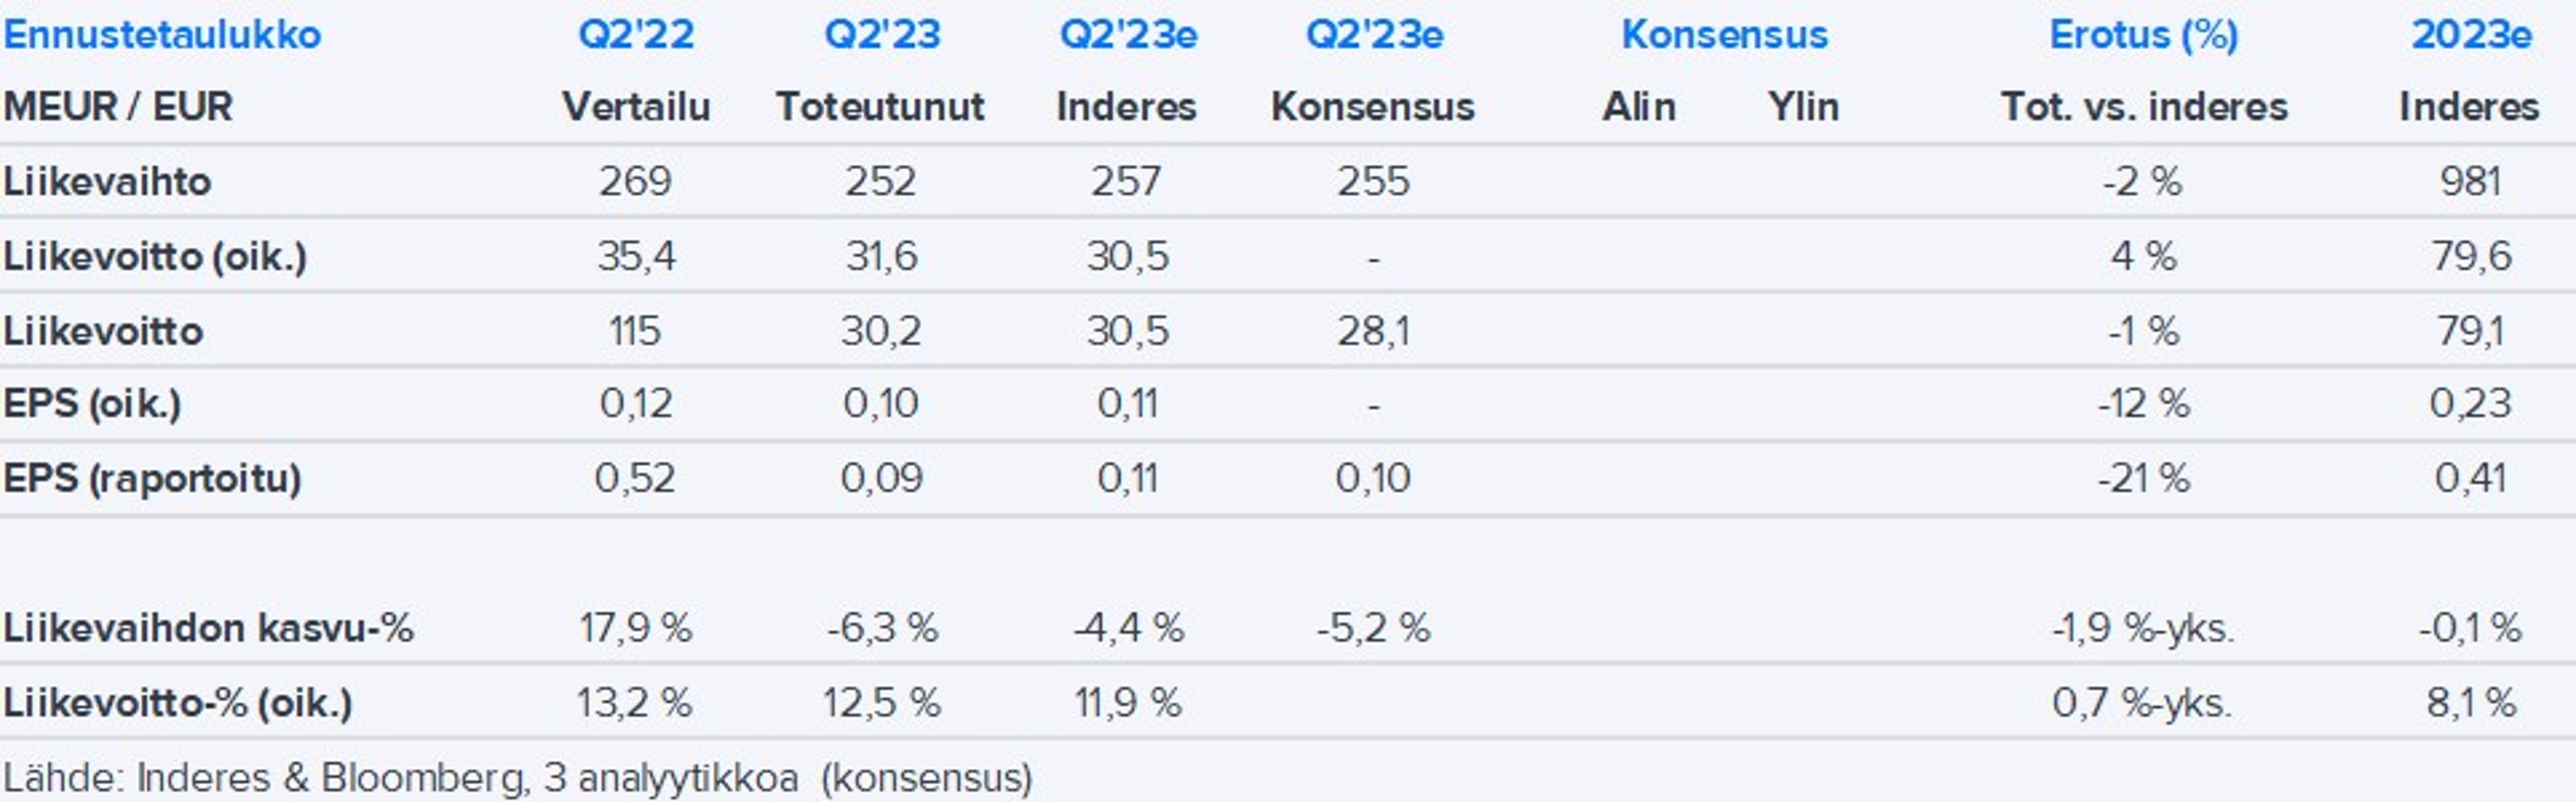Click the Ylin subheader
The height and width of the screenshot is (802, 2576).
[x=1803, y=107]
